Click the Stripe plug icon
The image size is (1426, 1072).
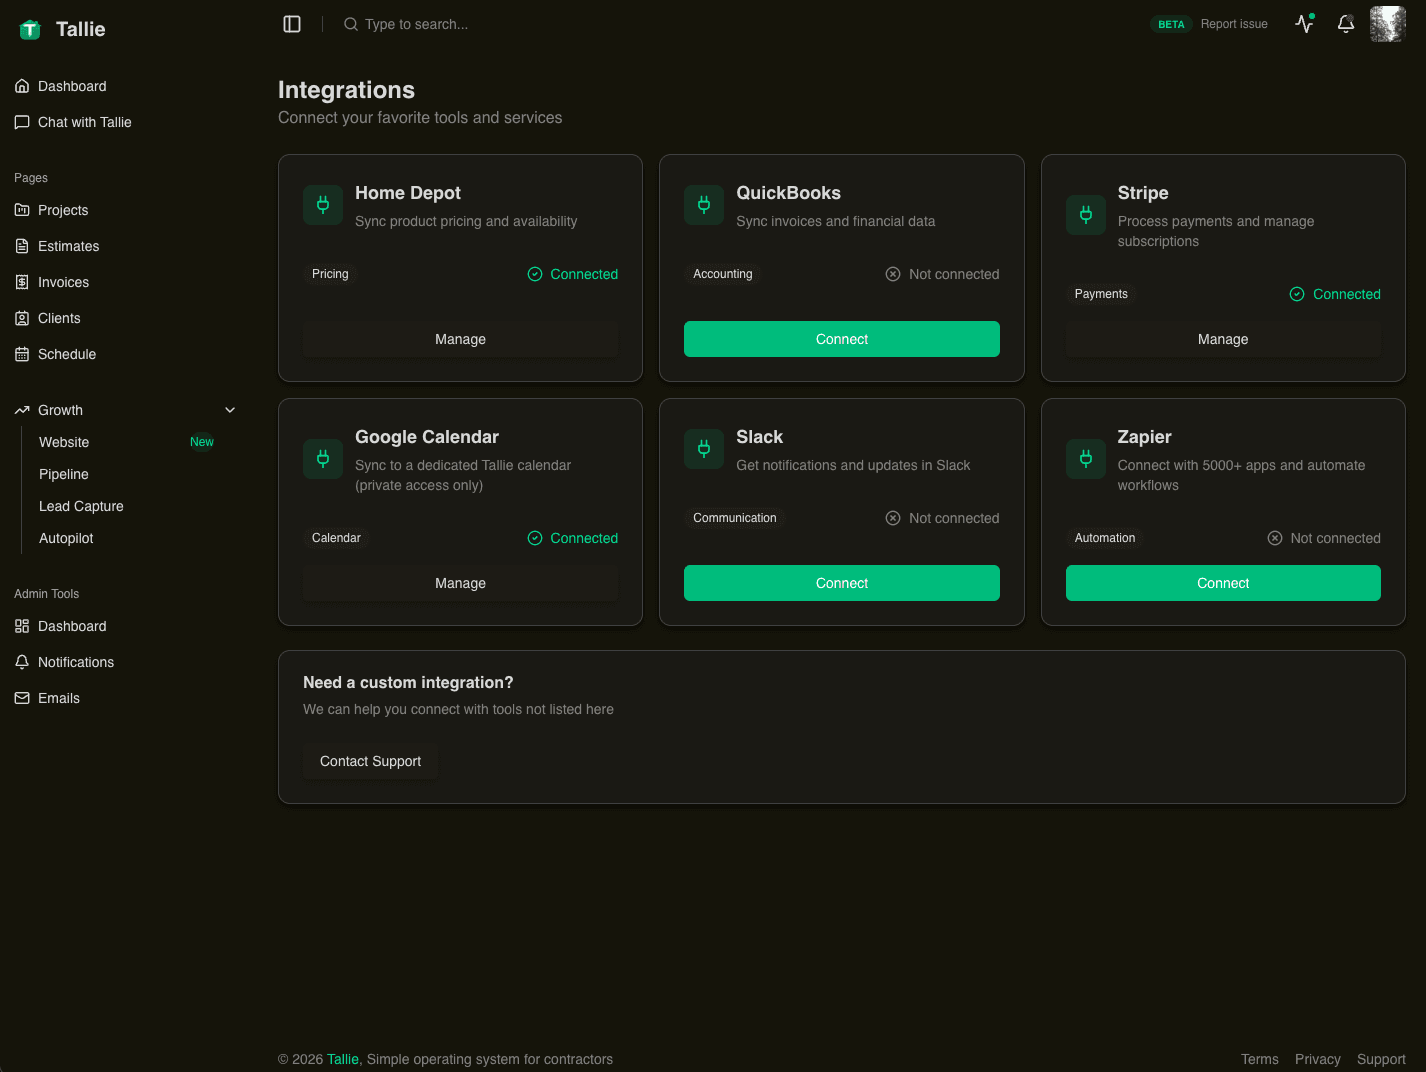click(1086, 215)
